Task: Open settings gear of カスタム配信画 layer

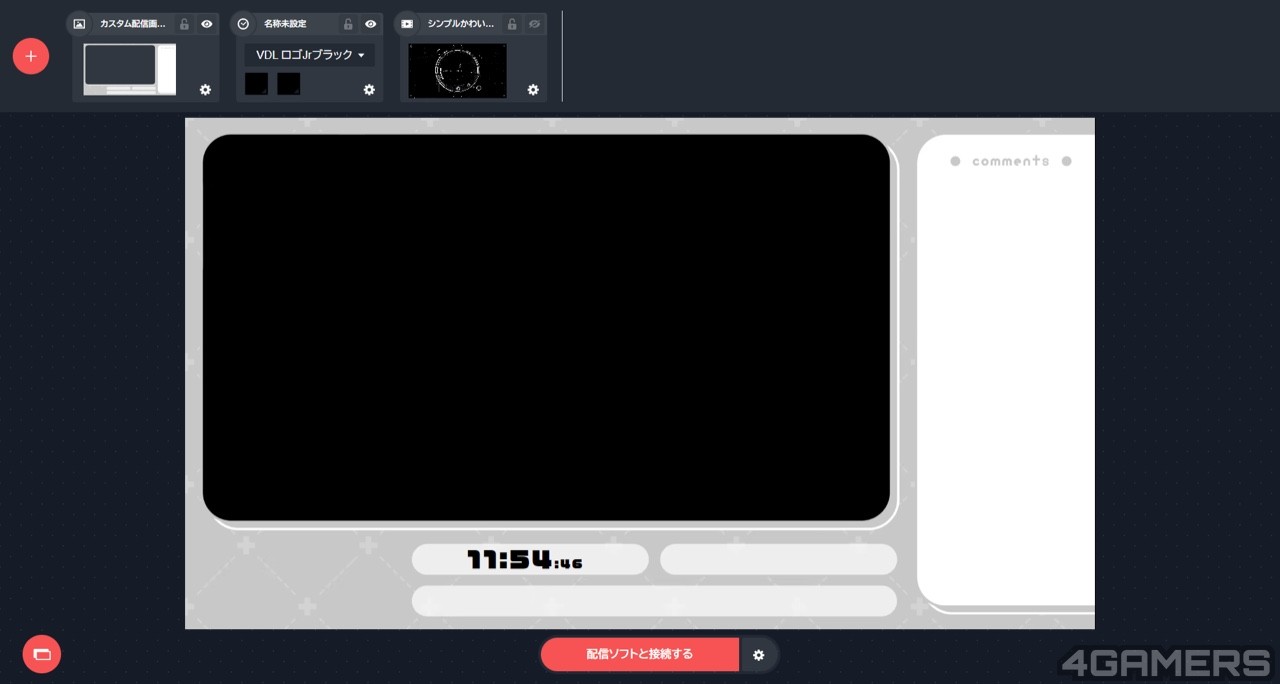Action: coord(205,89)
